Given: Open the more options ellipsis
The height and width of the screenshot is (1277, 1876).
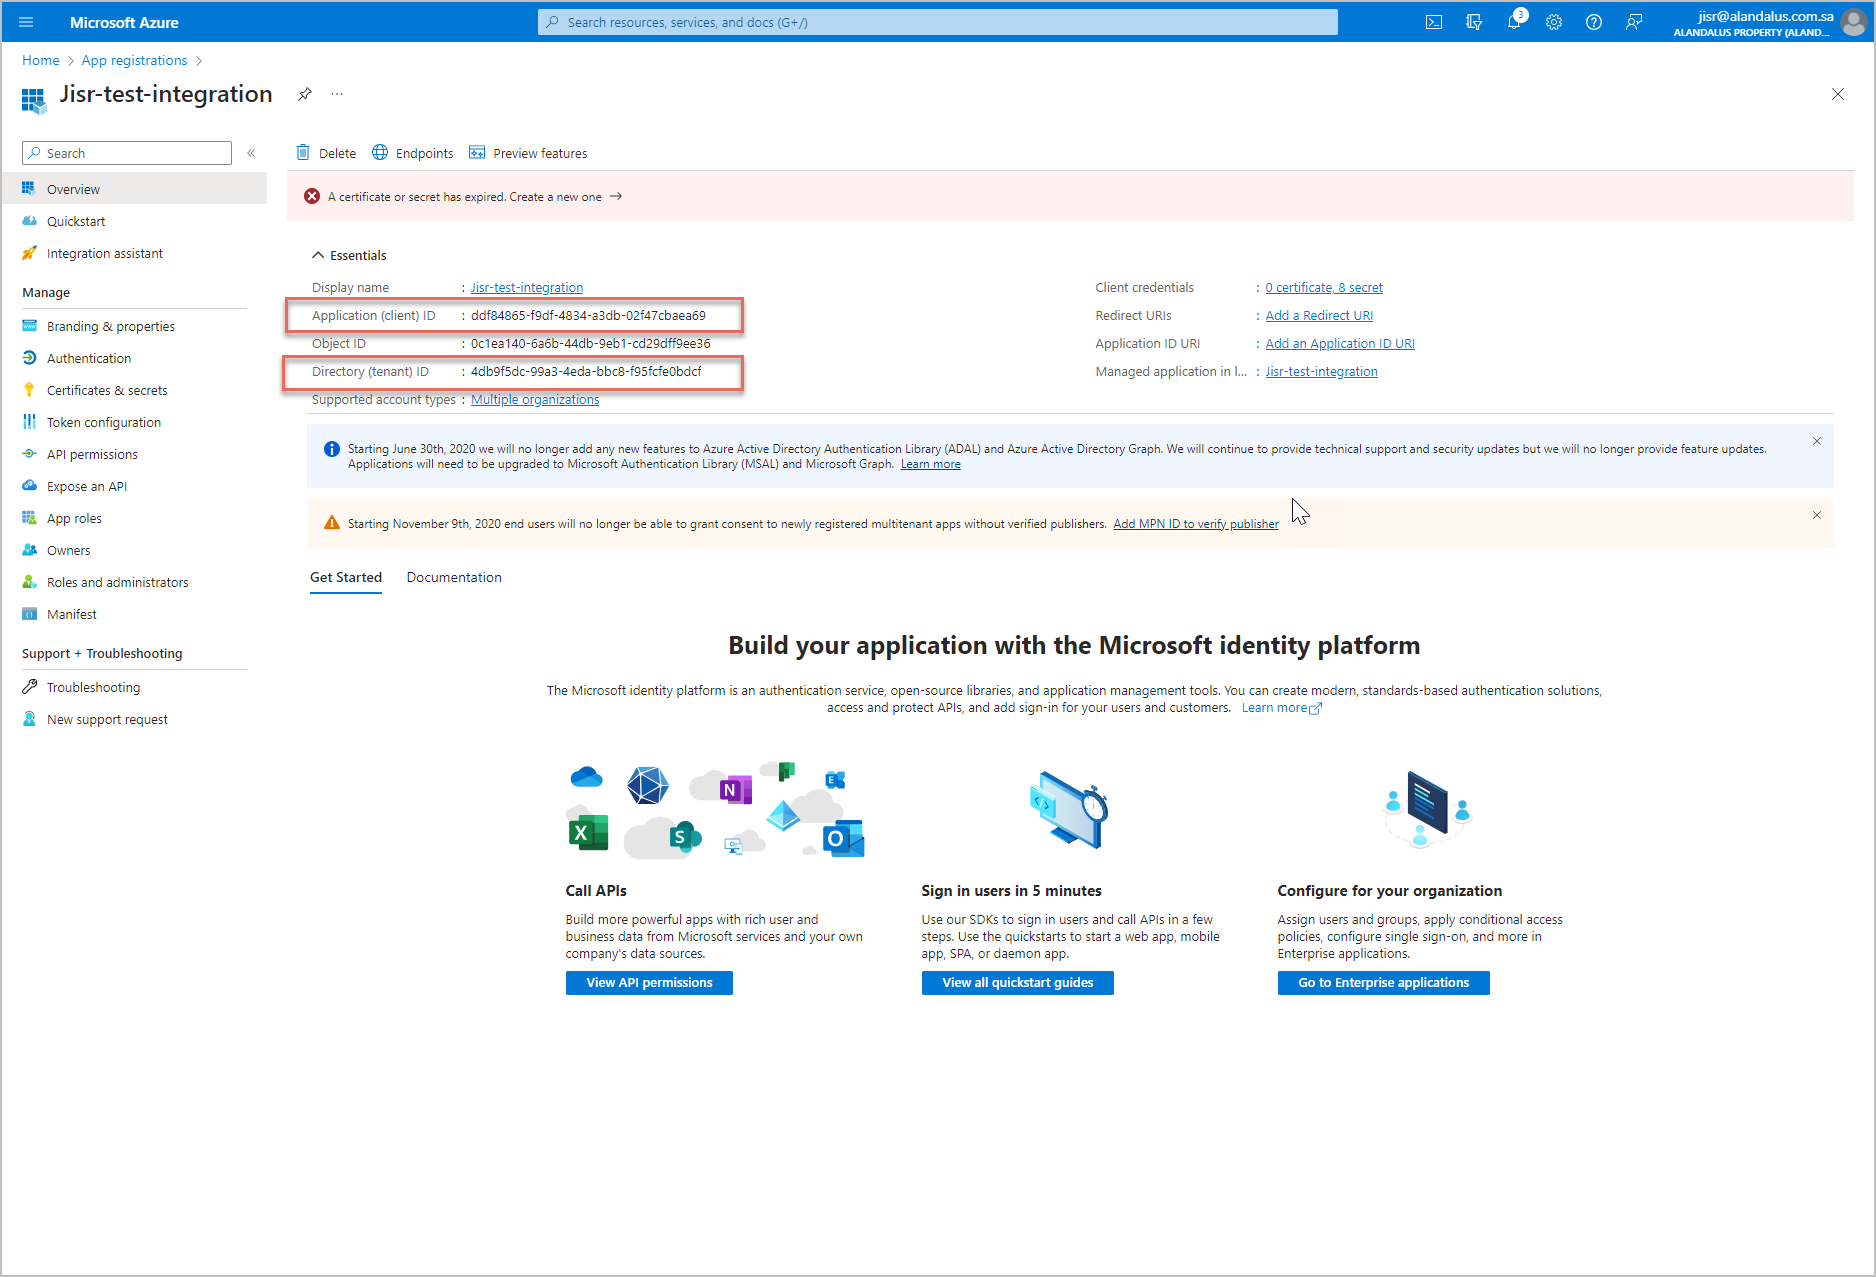Looking at the screenshot, I should (337, 94).
